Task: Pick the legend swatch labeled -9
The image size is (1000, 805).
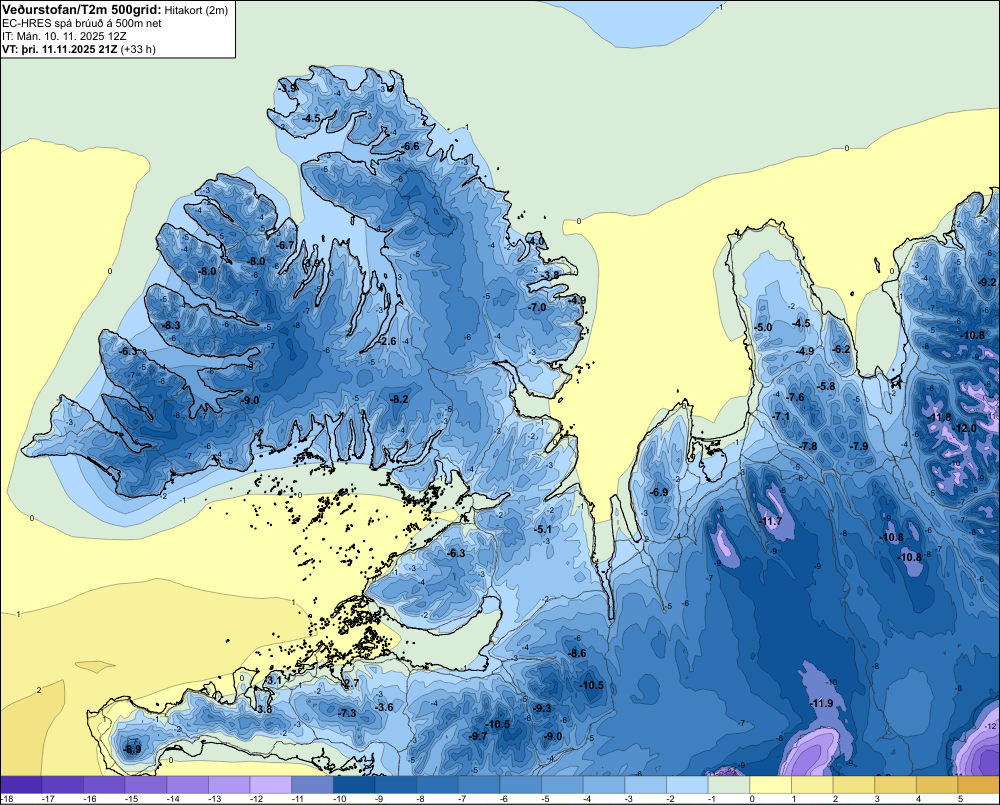Action: click(396, 785)
